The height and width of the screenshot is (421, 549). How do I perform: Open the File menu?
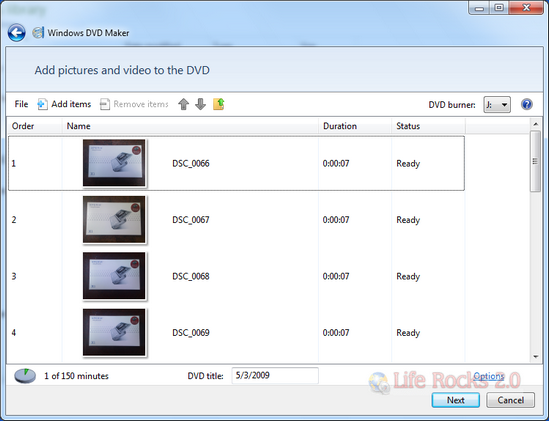(x=21, y=104)
